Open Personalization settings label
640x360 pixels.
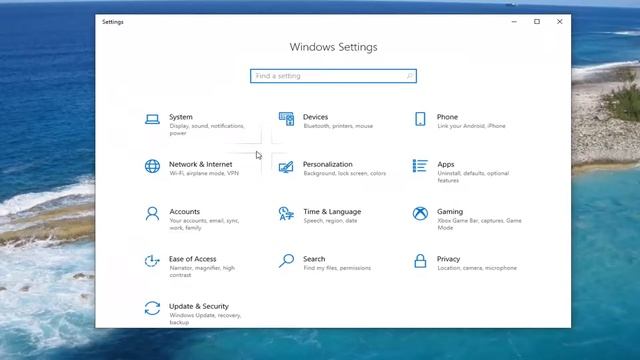pos(328,164)
